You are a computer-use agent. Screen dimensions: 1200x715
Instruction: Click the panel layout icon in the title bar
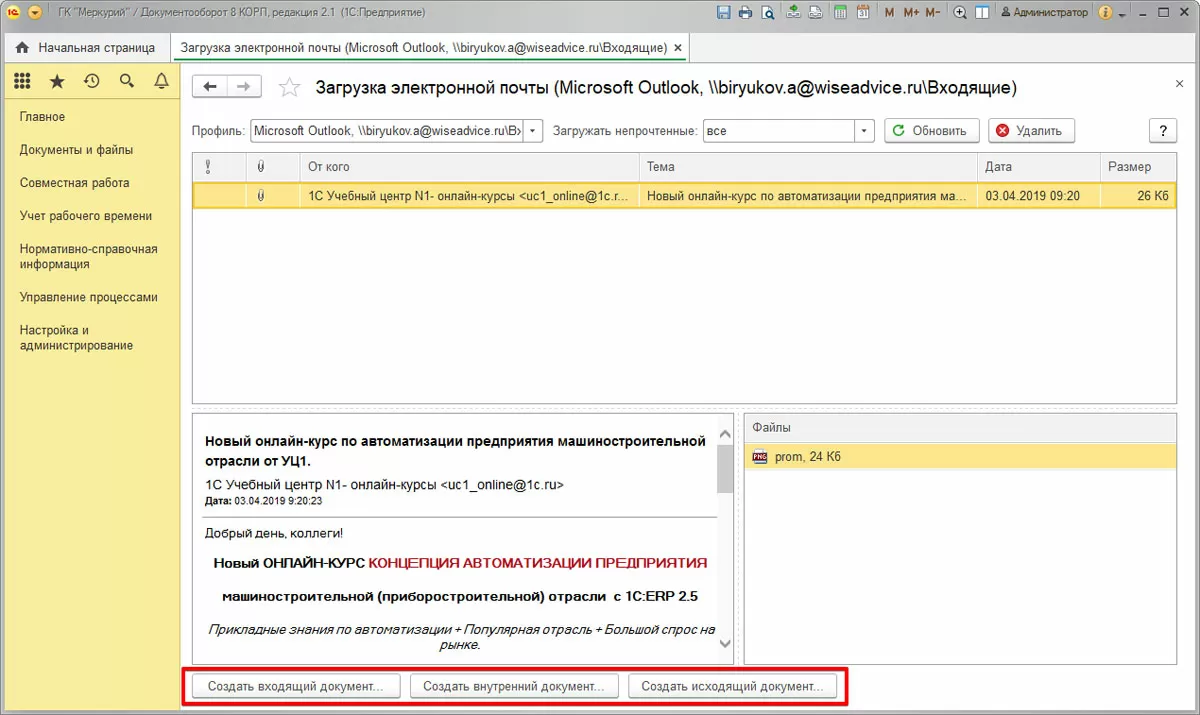[x=982, y=13]
